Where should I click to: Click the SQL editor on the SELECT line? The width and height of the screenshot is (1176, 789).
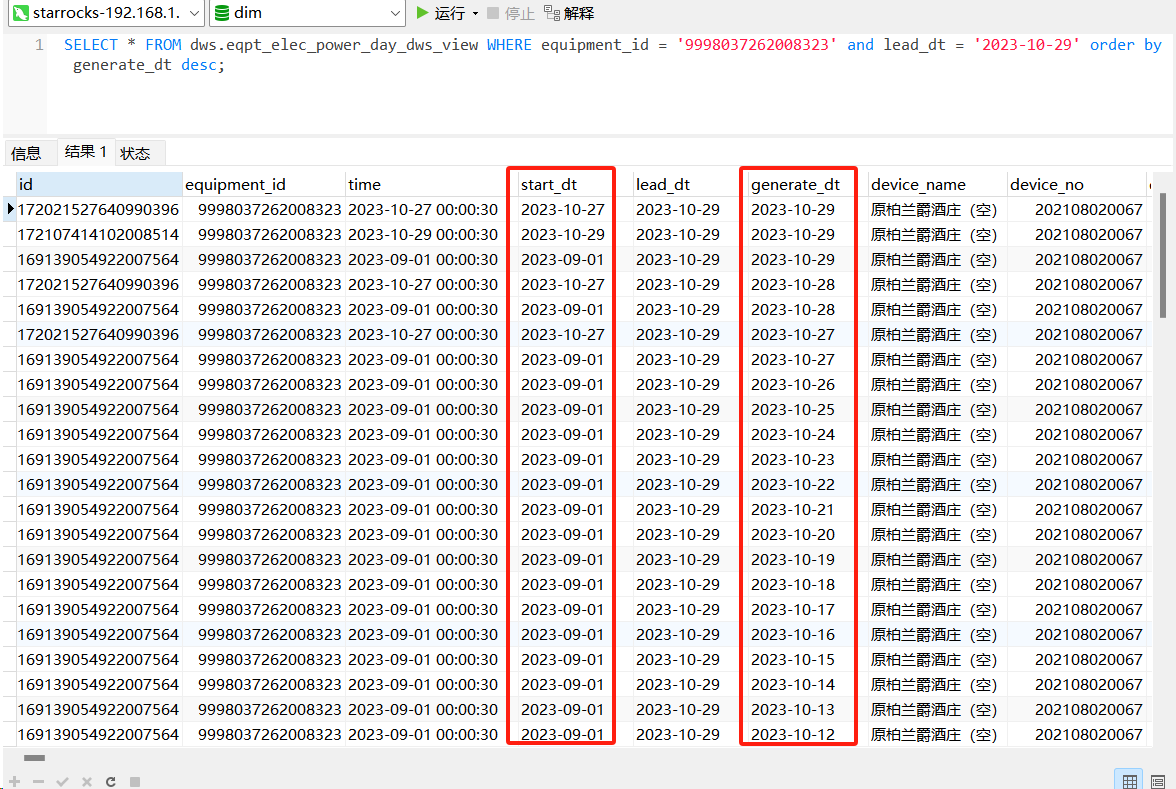point(600,45)
